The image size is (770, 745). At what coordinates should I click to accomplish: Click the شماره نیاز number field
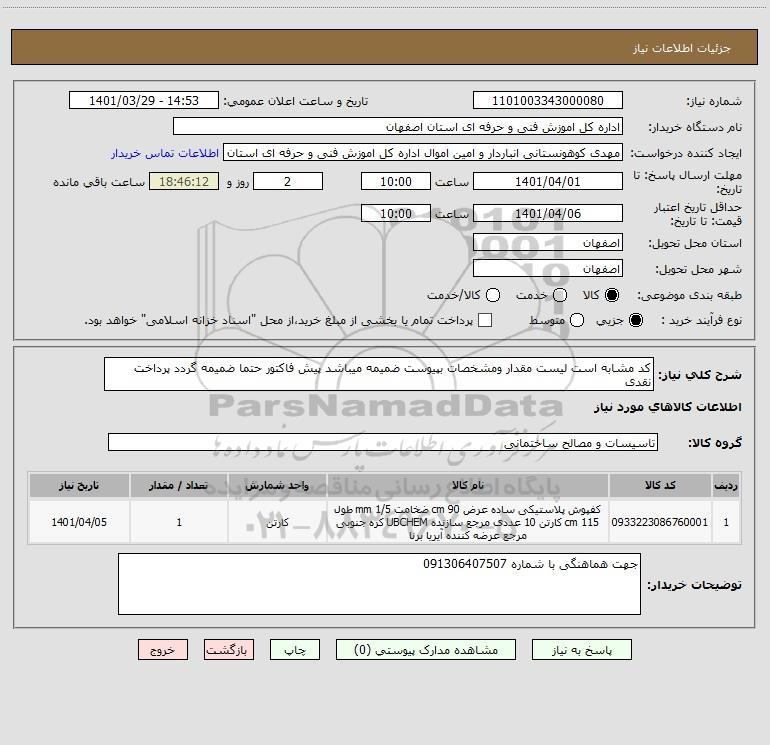click(x=548, y=100)
